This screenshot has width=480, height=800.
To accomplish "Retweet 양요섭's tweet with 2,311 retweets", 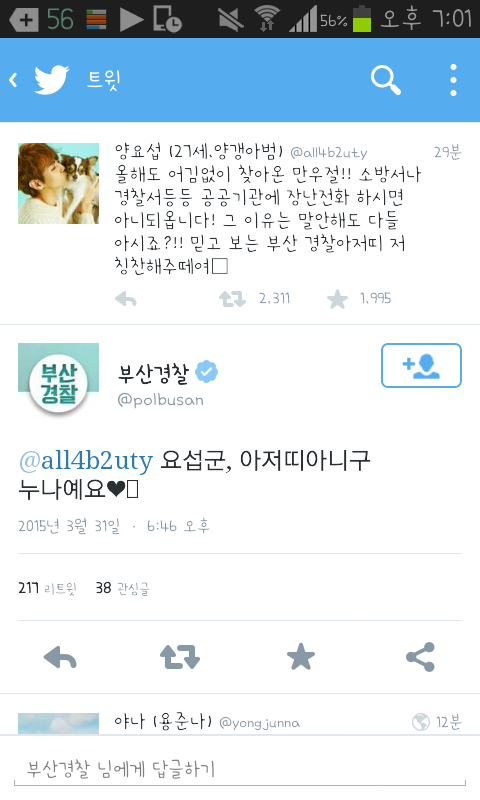I will click(x=233, y=299).
